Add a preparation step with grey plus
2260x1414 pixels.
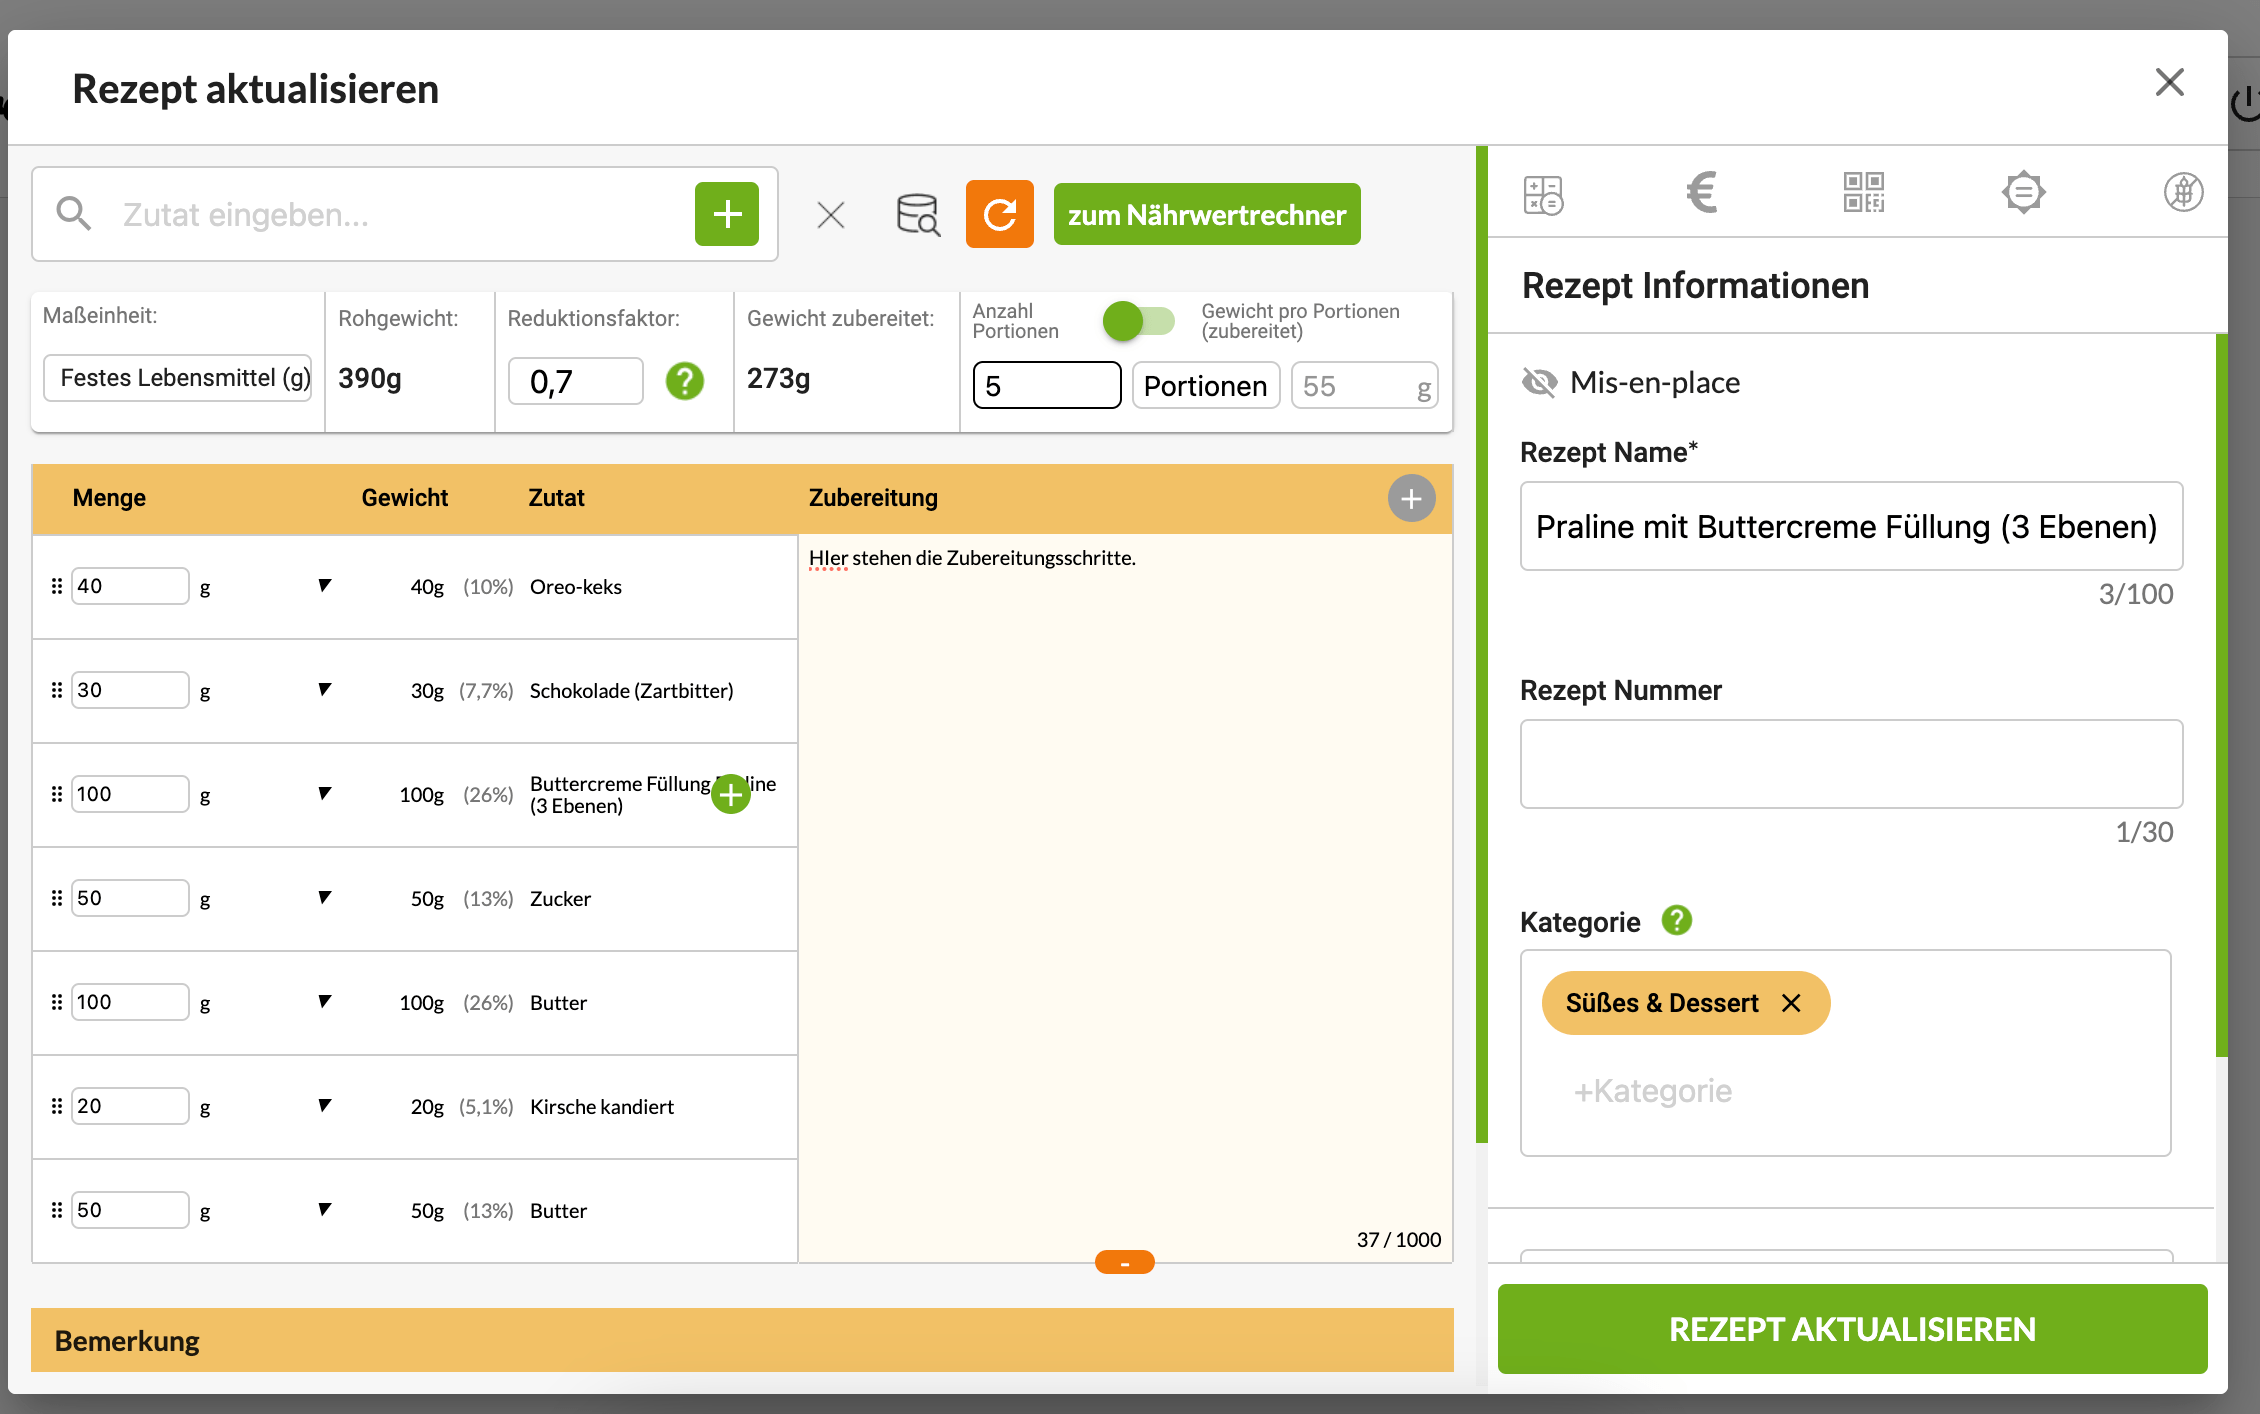pos(1412,498)
